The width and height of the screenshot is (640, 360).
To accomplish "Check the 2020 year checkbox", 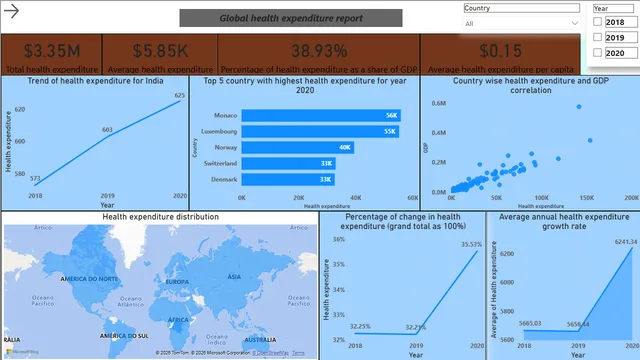I will pyautogui.click(x=598, y=53).
